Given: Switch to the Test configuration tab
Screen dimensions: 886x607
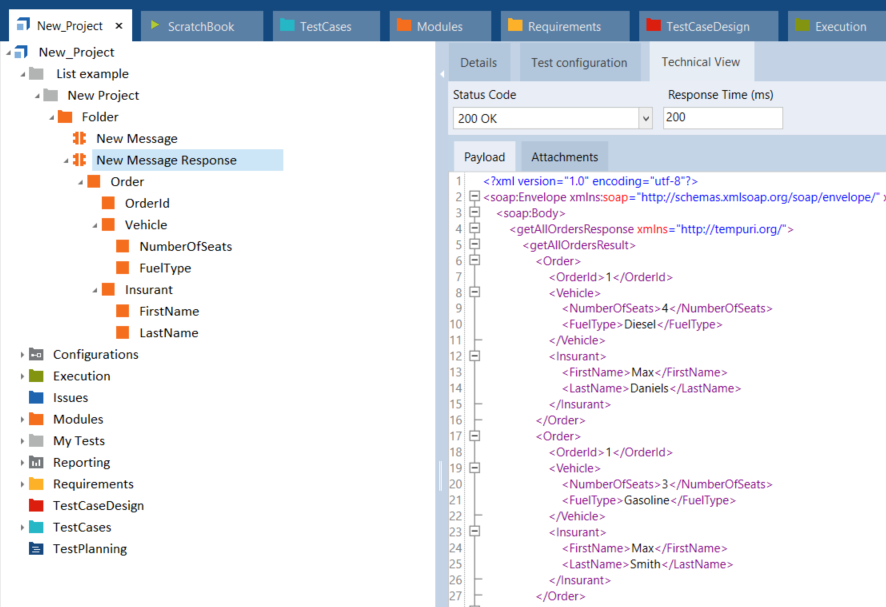Looking at the screenshot, I should pos(579,62).
